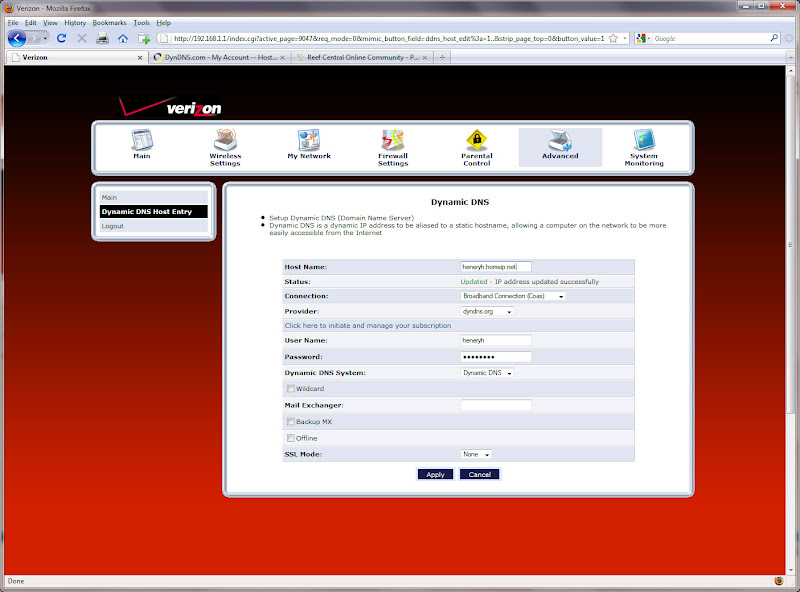
Task: Tick the Offline checkbox
Action: click(290, 438)
